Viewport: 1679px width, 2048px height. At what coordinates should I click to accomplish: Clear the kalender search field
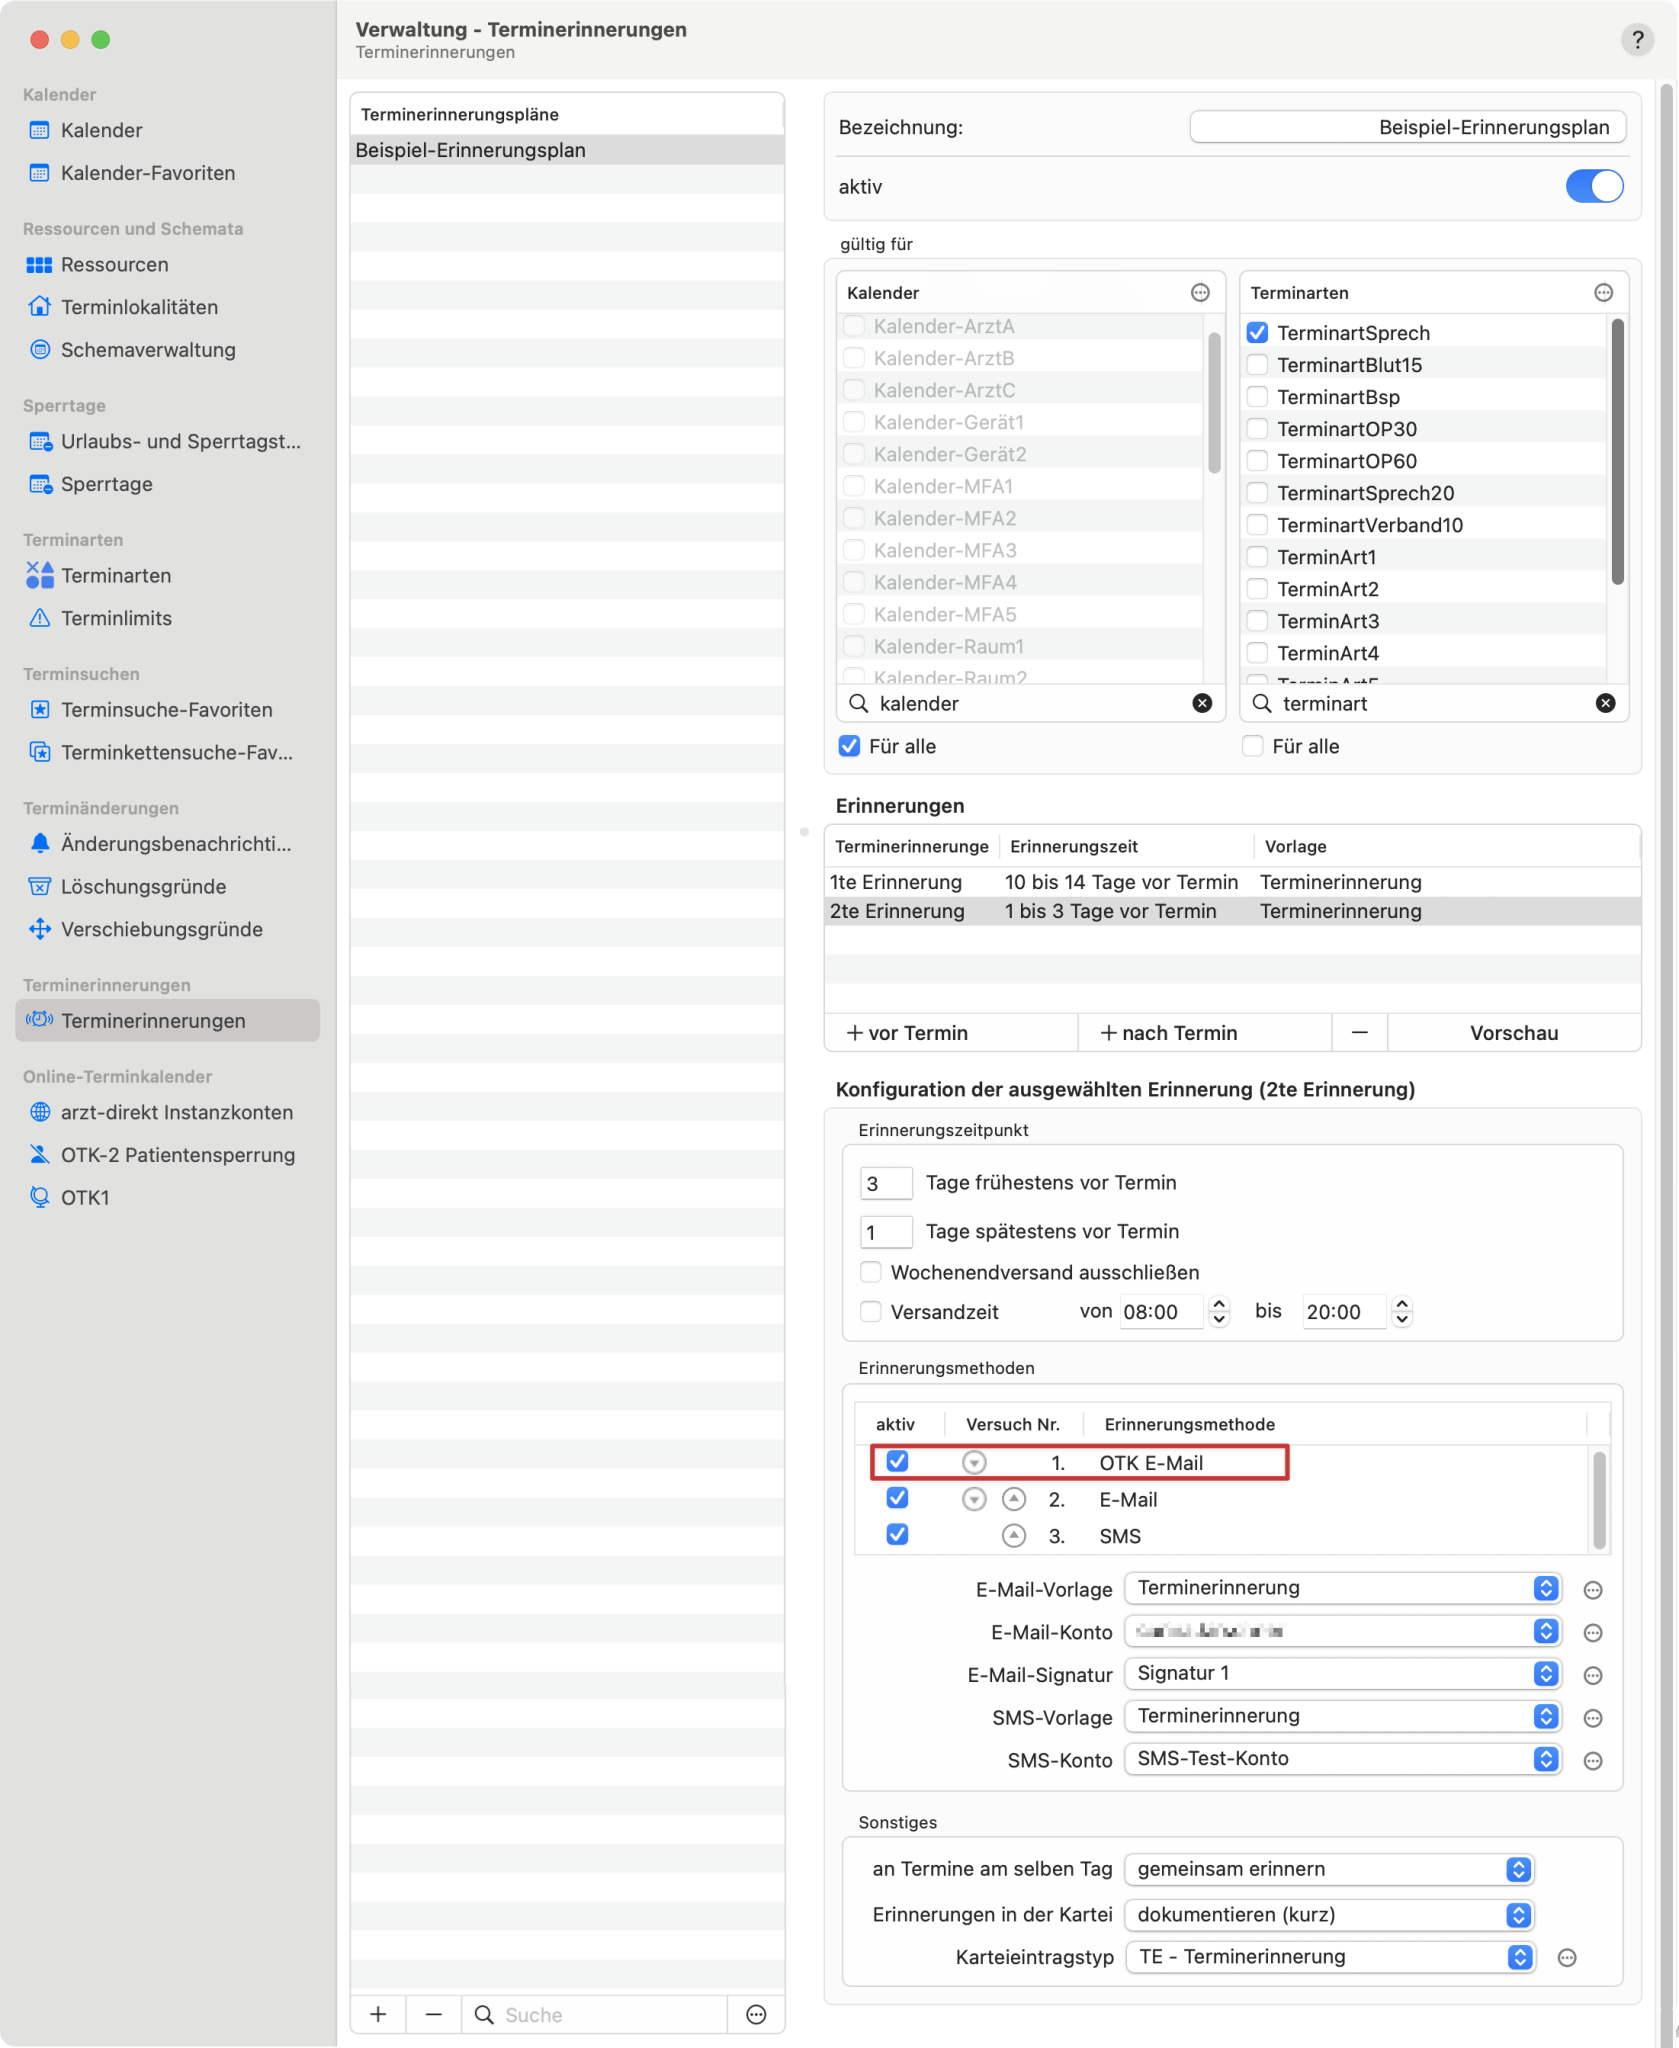click(x=1202, y=703)
